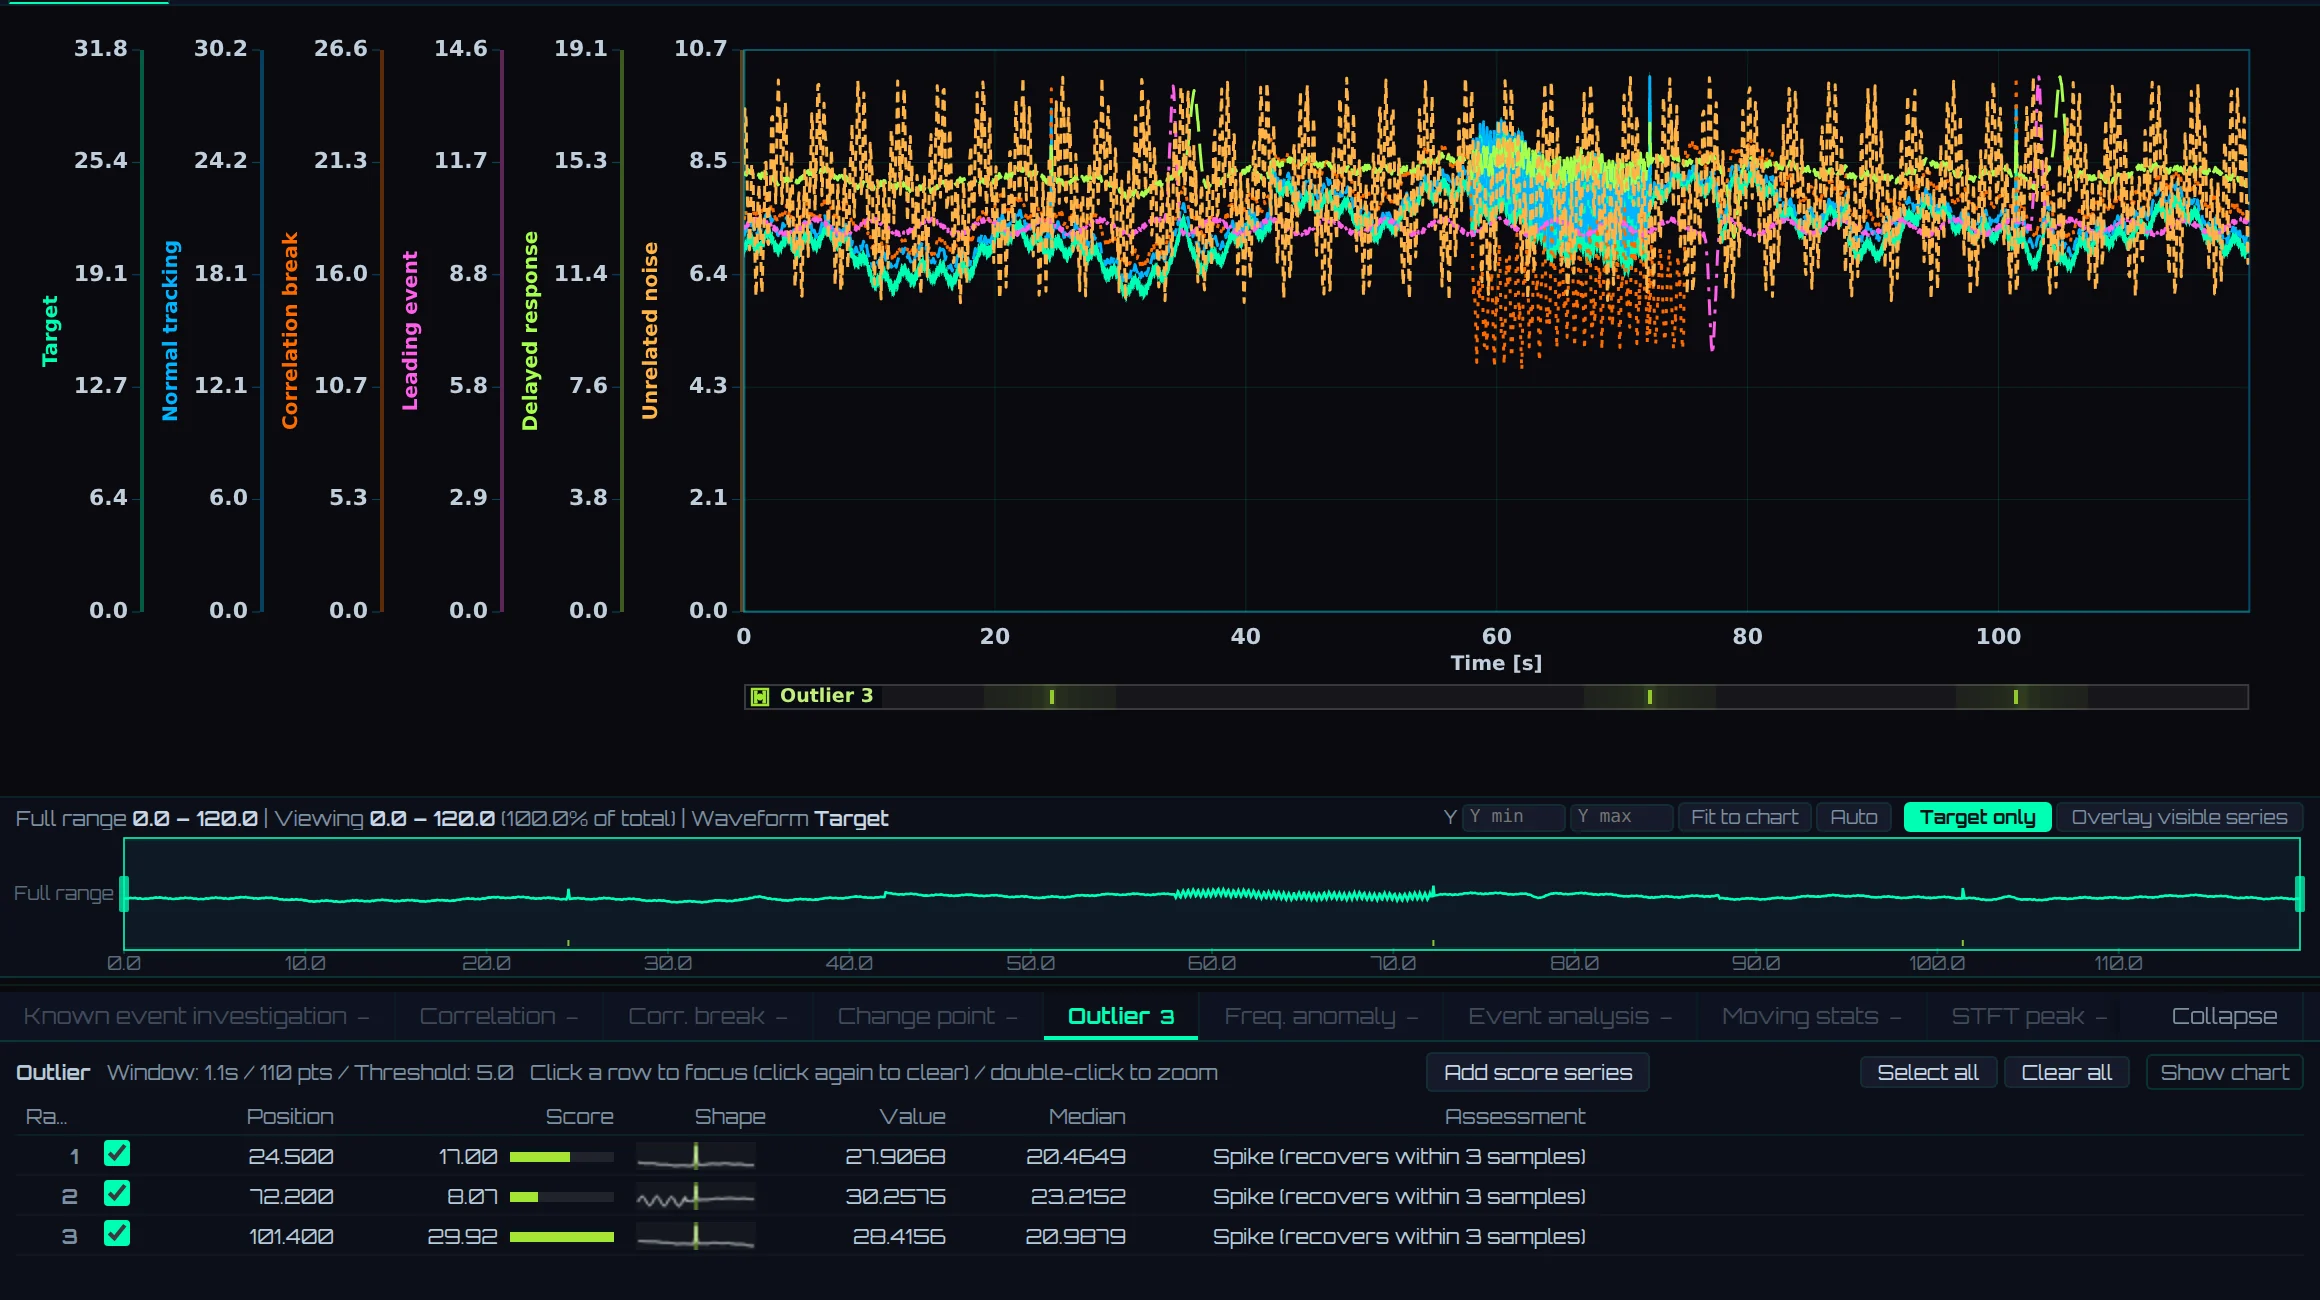Click the Normal tracking axis label
The width and height of the screenshot is (2320, 1300).
170,331
